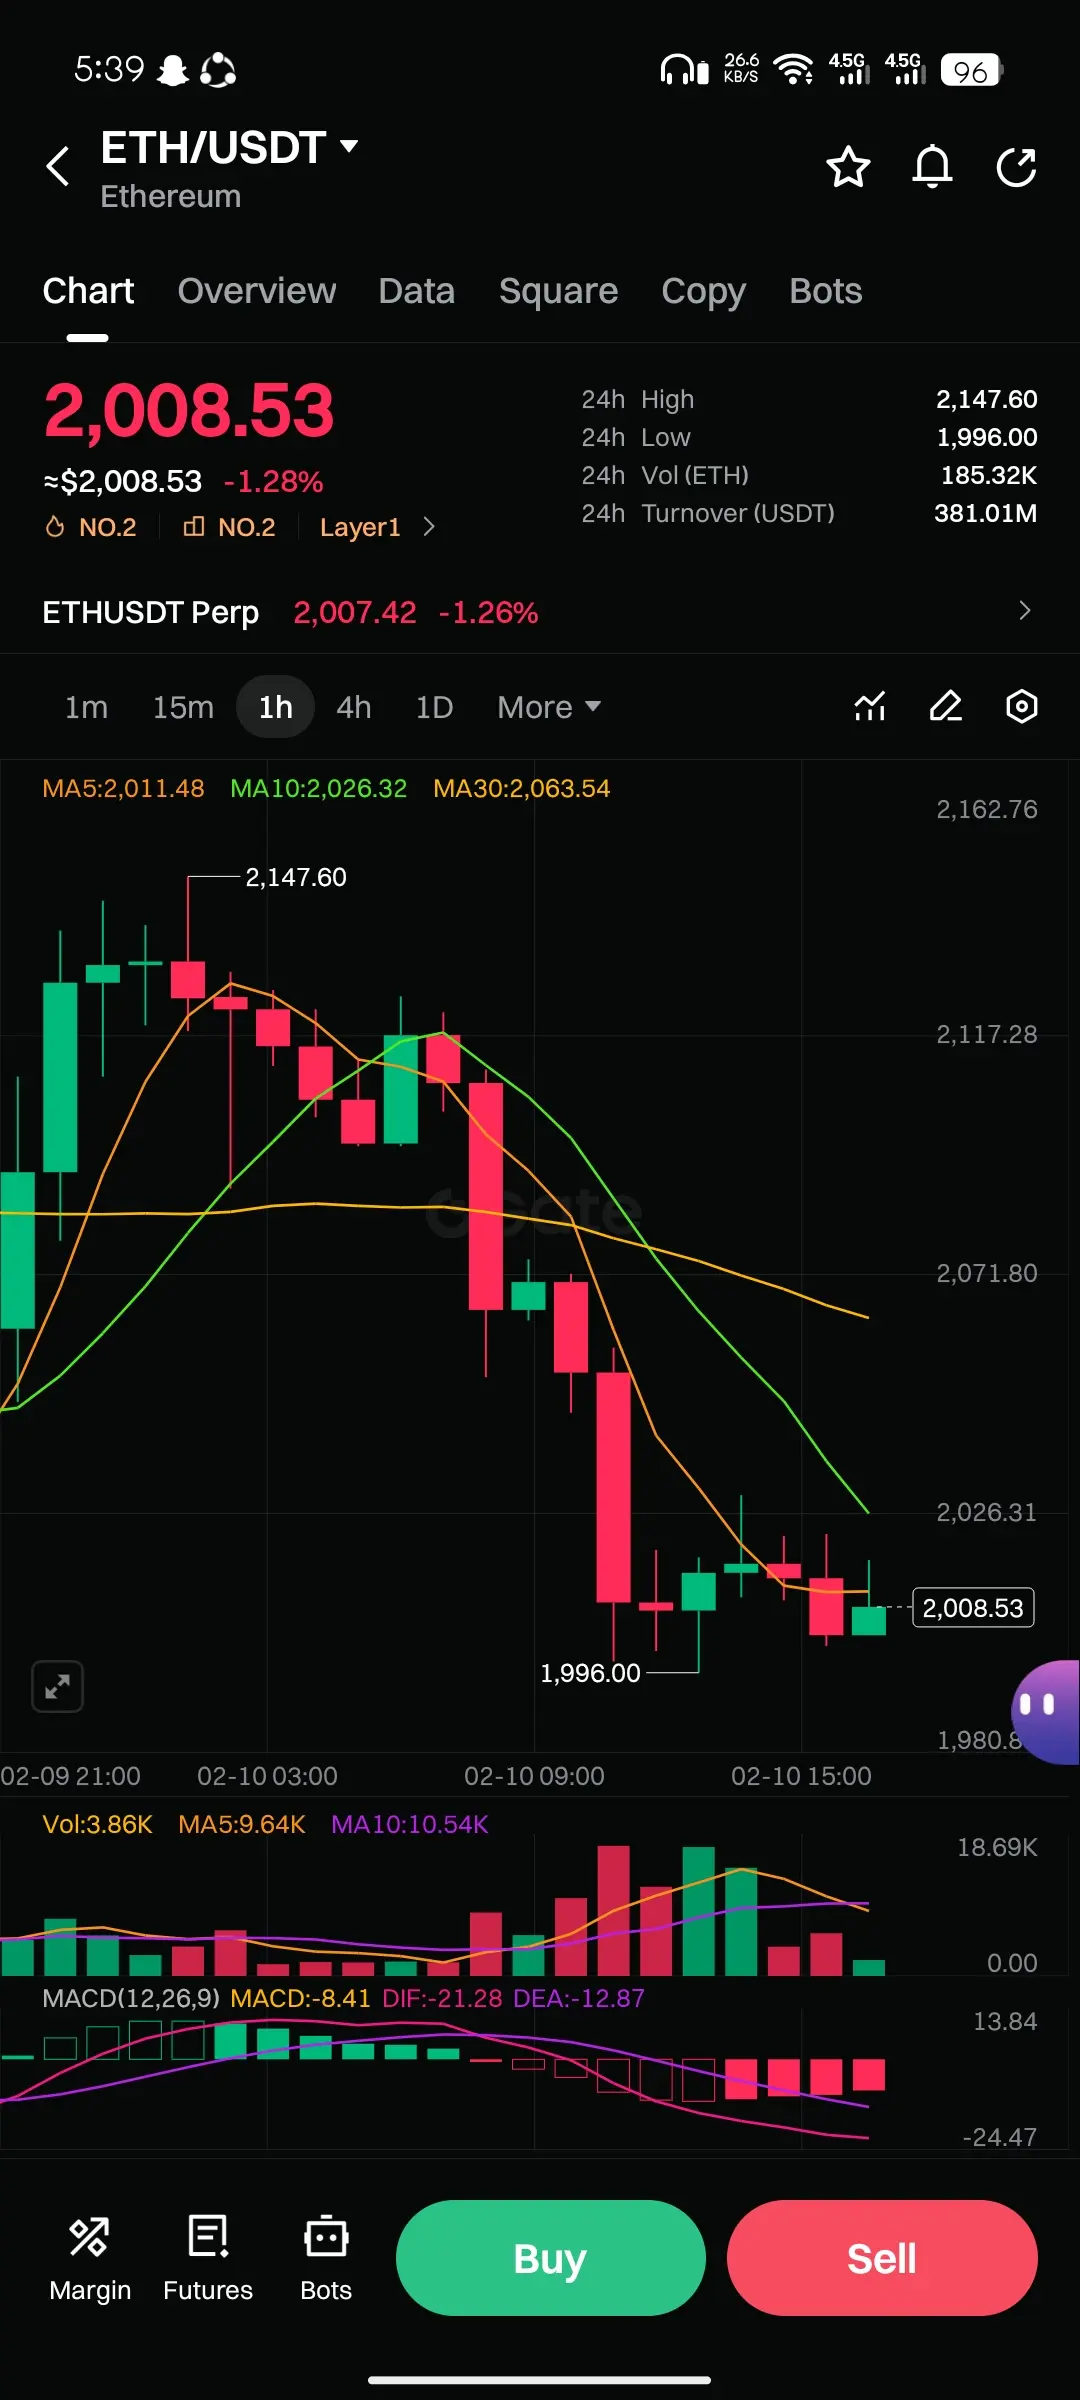Tap the DEA:-12.87 value
1080x2400 pixels.
tap(578, 1998)
